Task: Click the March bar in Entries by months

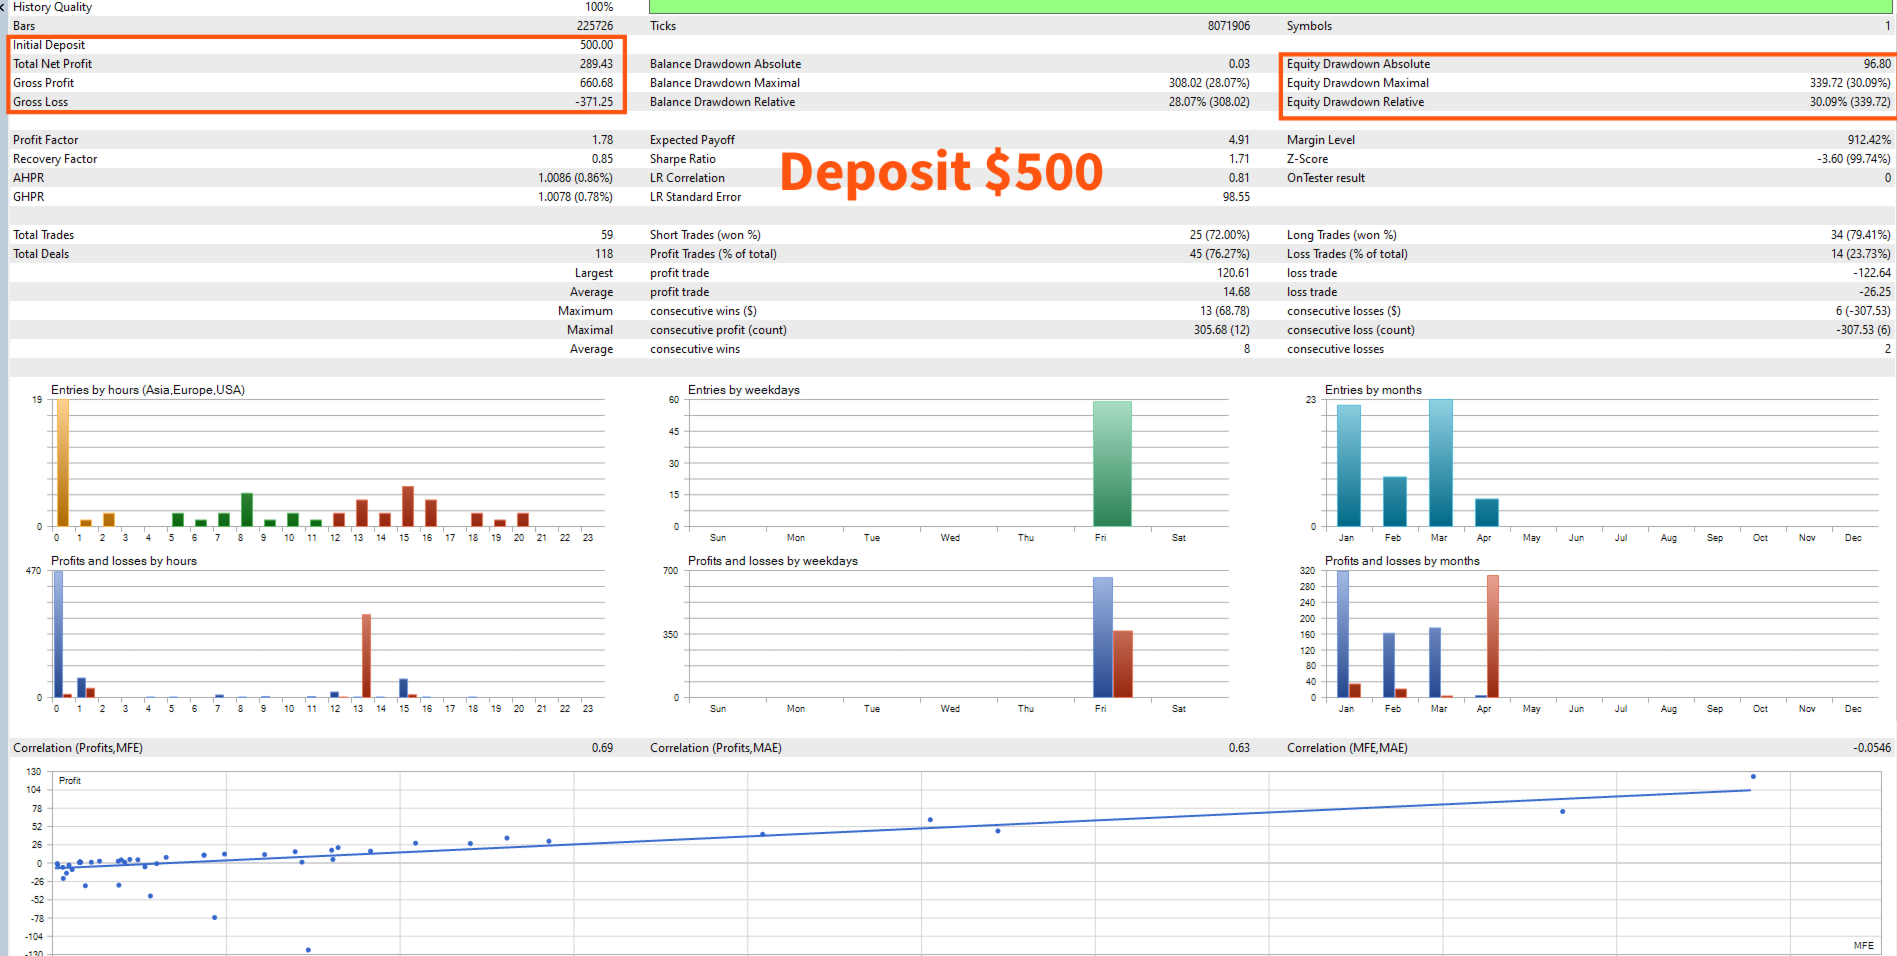Action: click(x=1440, y=462)
